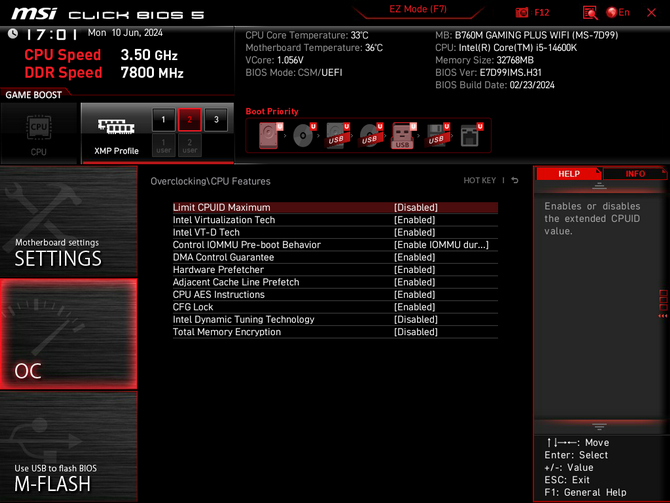Open Intel VT-D Tech [Enabled] value
Image resolution: width=670 pixels, height=503 pixels.
pos(414,232)
